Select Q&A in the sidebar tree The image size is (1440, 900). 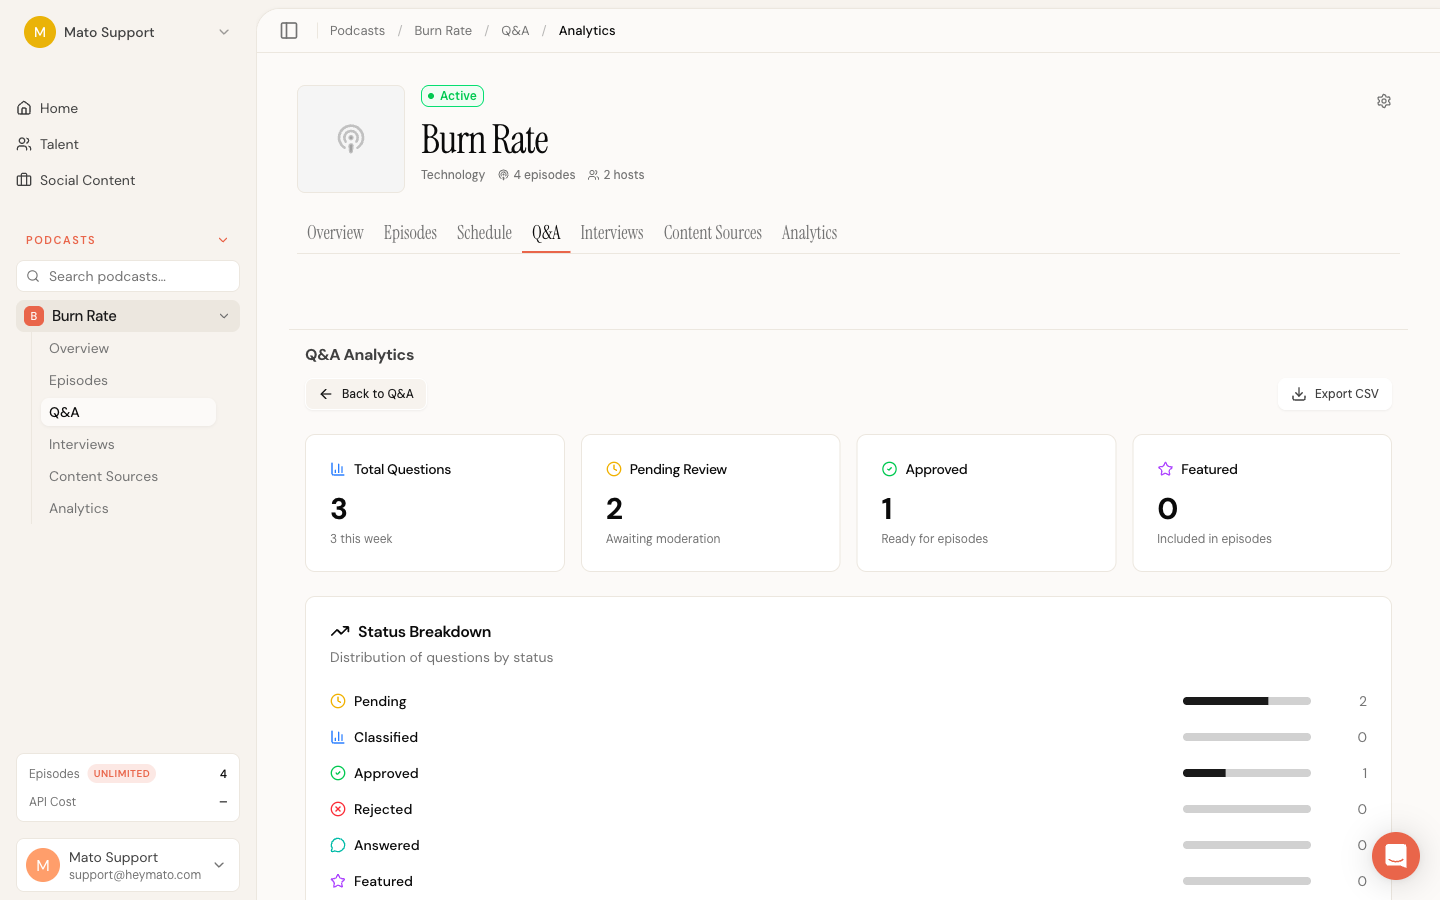(x=128, y=412)
